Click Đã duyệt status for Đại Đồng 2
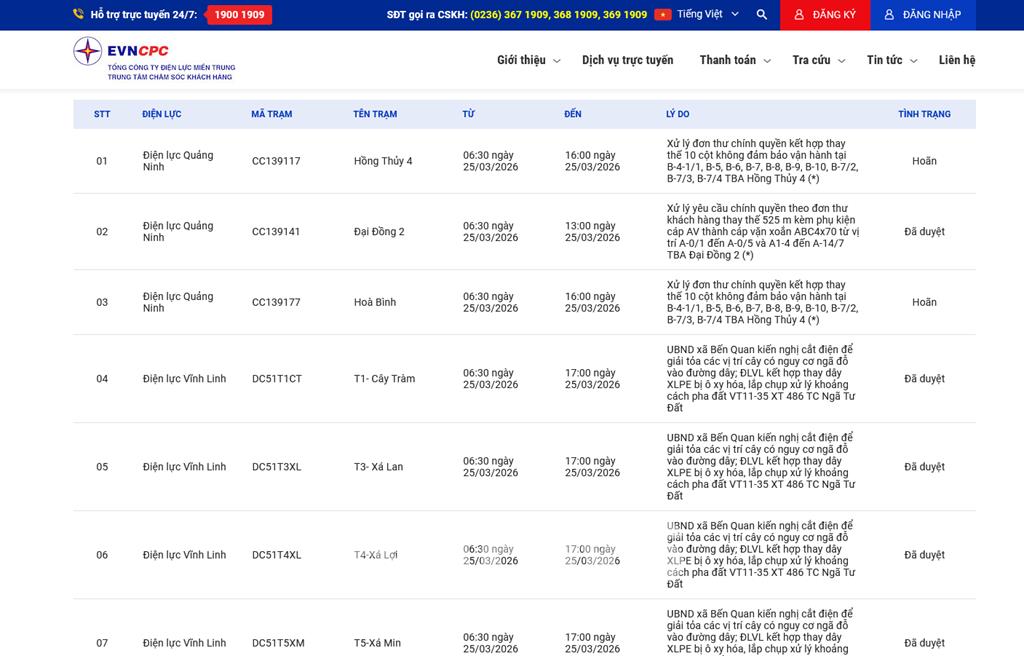1024x656 pixels. (x=924, y=232)
